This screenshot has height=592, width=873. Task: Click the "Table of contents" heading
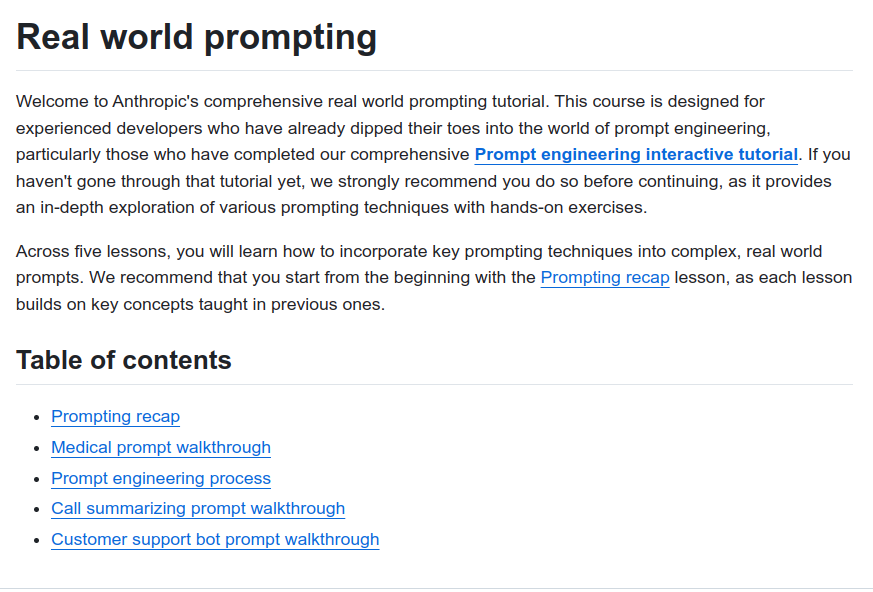point(124,360)
